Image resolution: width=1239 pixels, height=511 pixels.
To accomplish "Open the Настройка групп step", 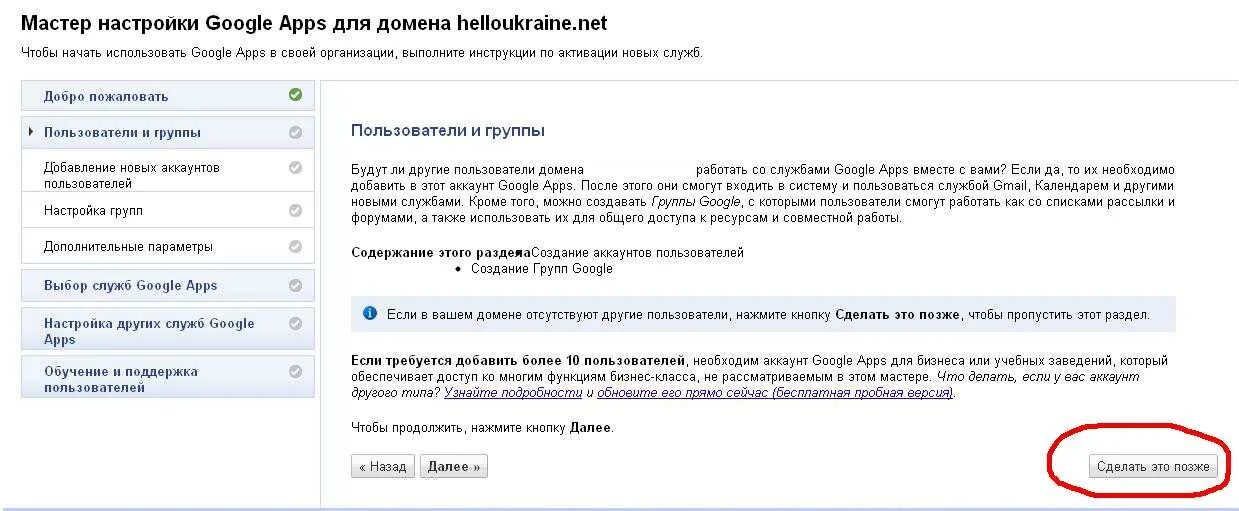I will [168, 211].
